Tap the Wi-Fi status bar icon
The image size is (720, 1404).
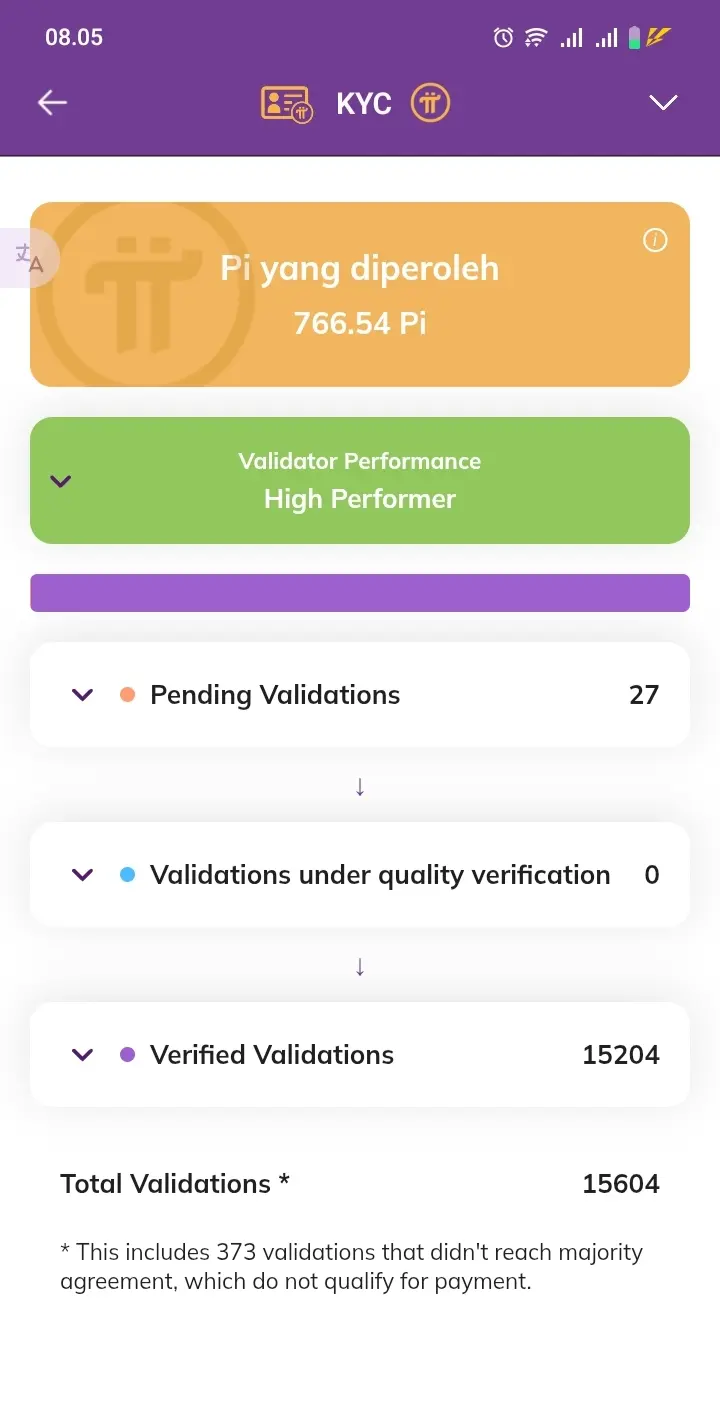pos(536,38)
